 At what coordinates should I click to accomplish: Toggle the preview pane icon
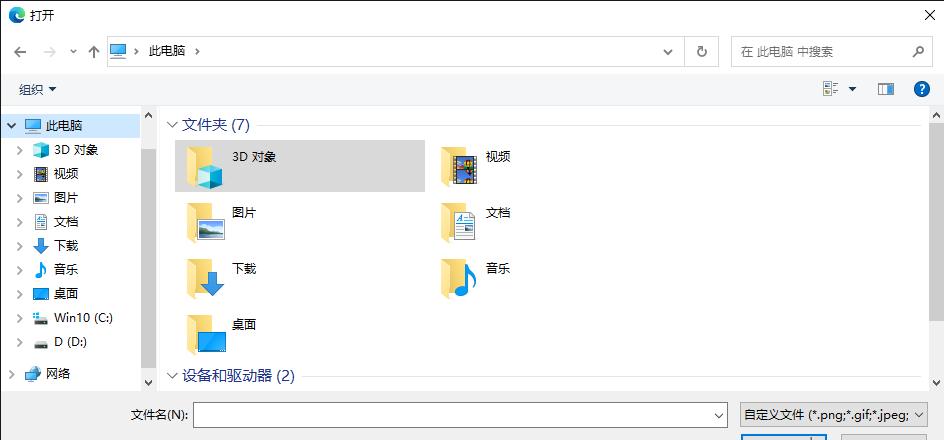pos(885,89)
